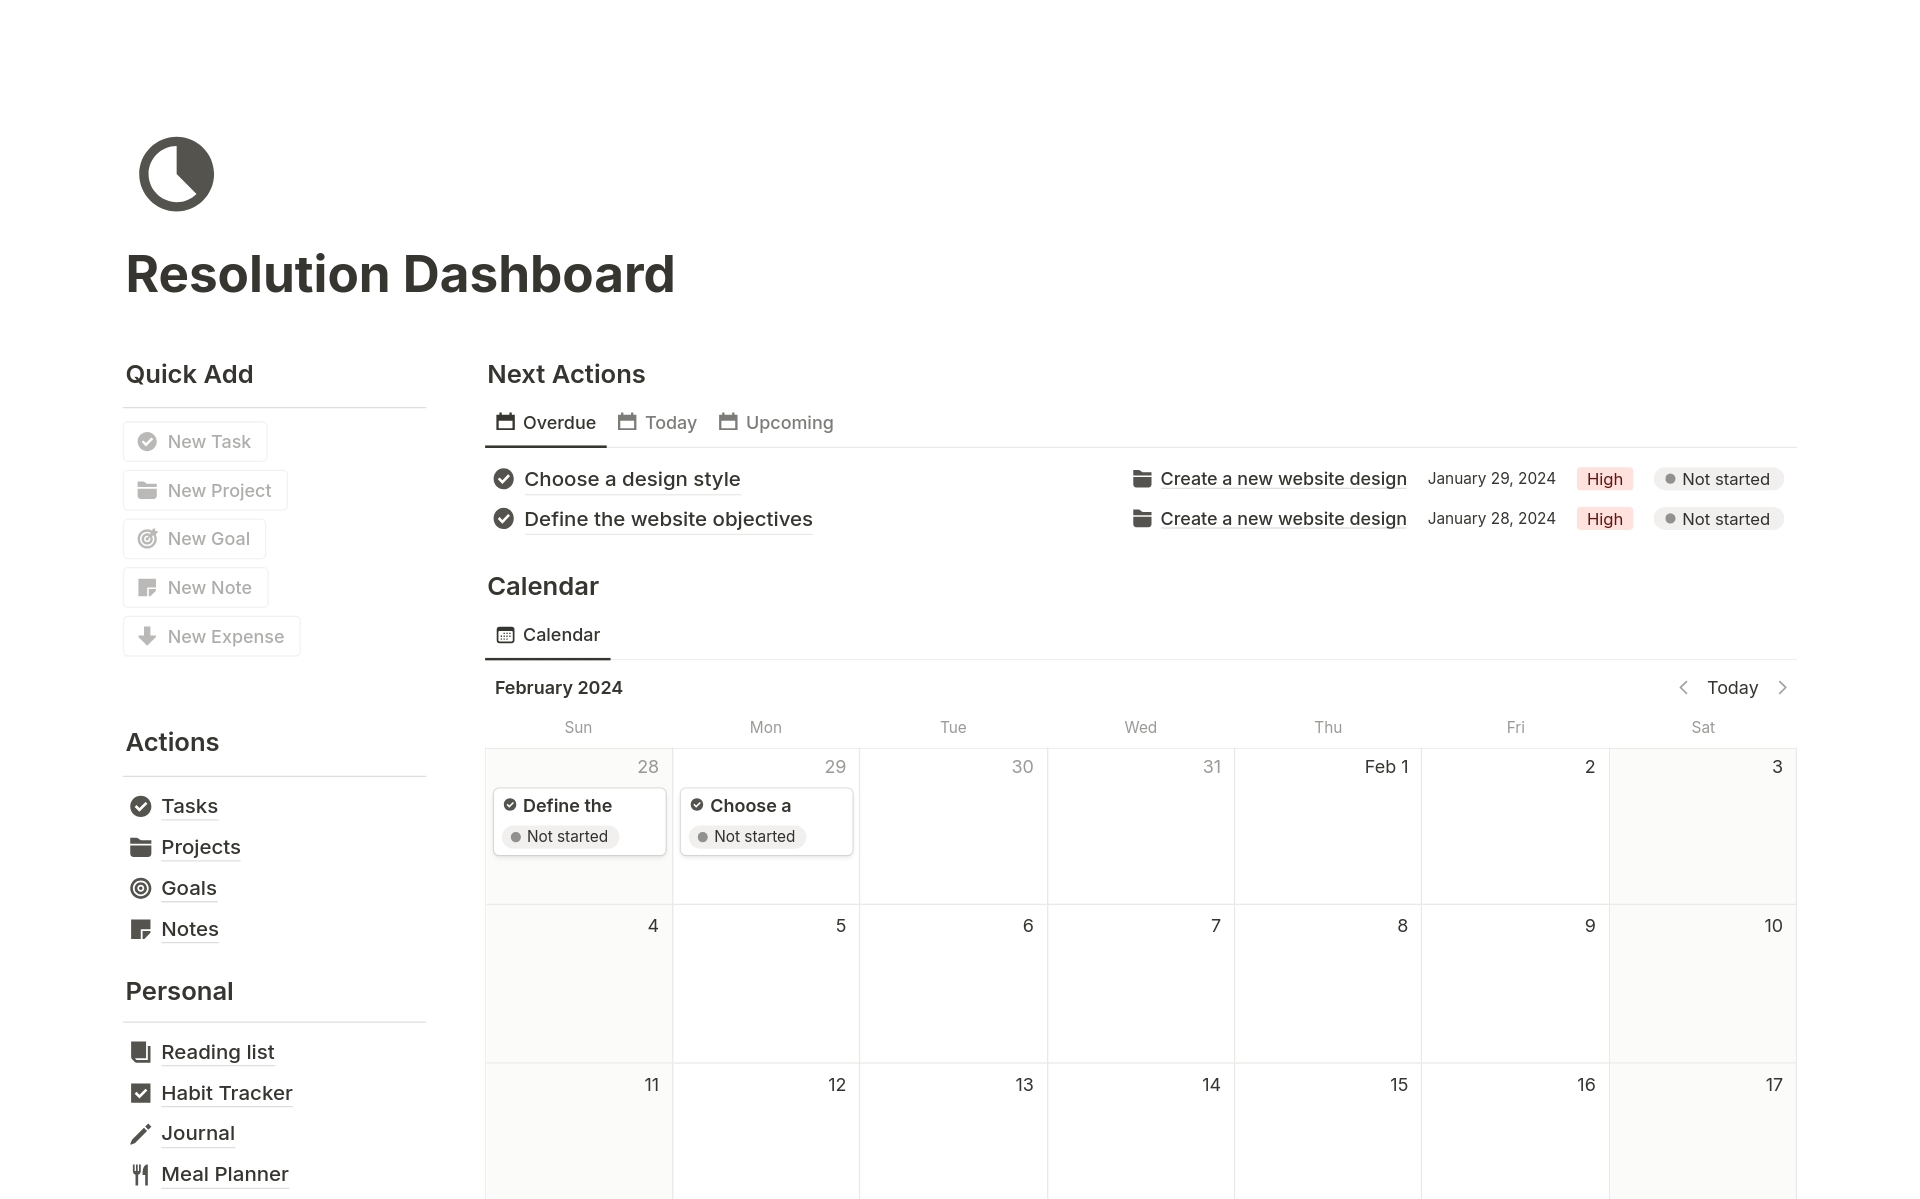
Task: Expand the Upcoming next actions filter
Action: pyautogui.click(x=776, y=421)
